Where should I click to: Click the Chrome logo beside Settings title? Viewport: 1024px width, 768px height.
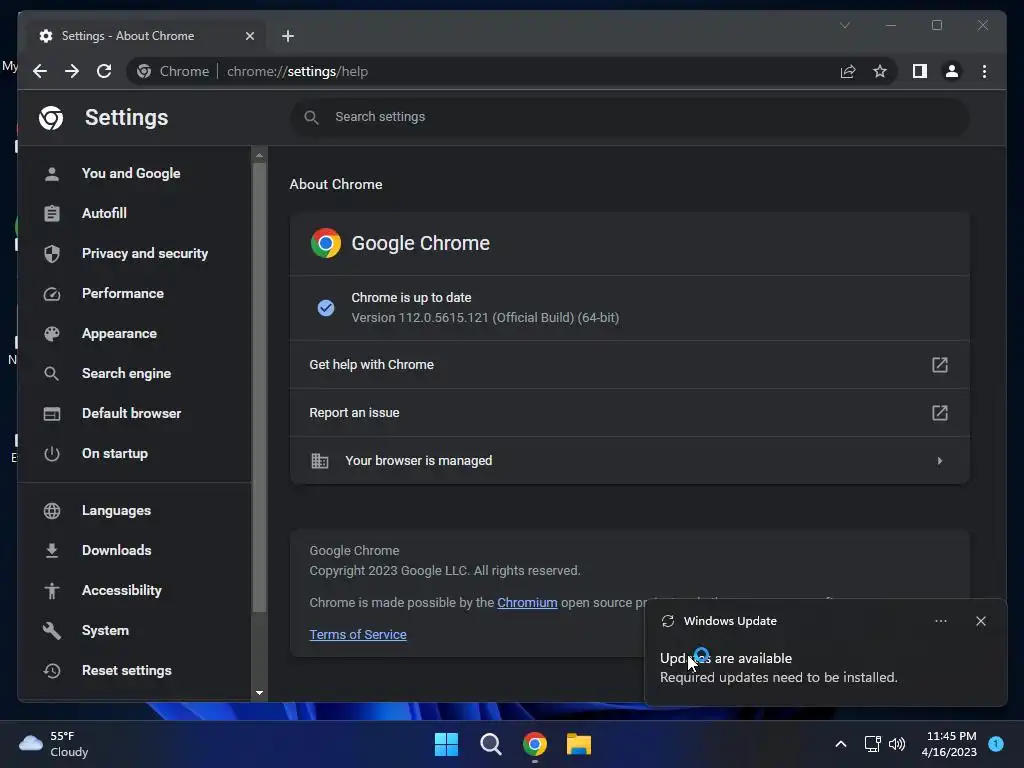(51, 118)
